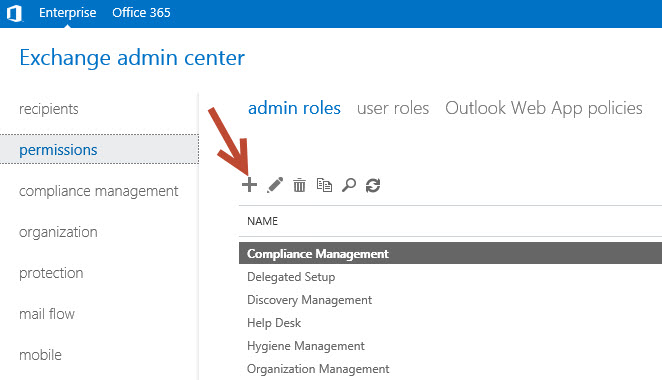
Task: Open recipients in the left navigation
Action: pos(49,109)
